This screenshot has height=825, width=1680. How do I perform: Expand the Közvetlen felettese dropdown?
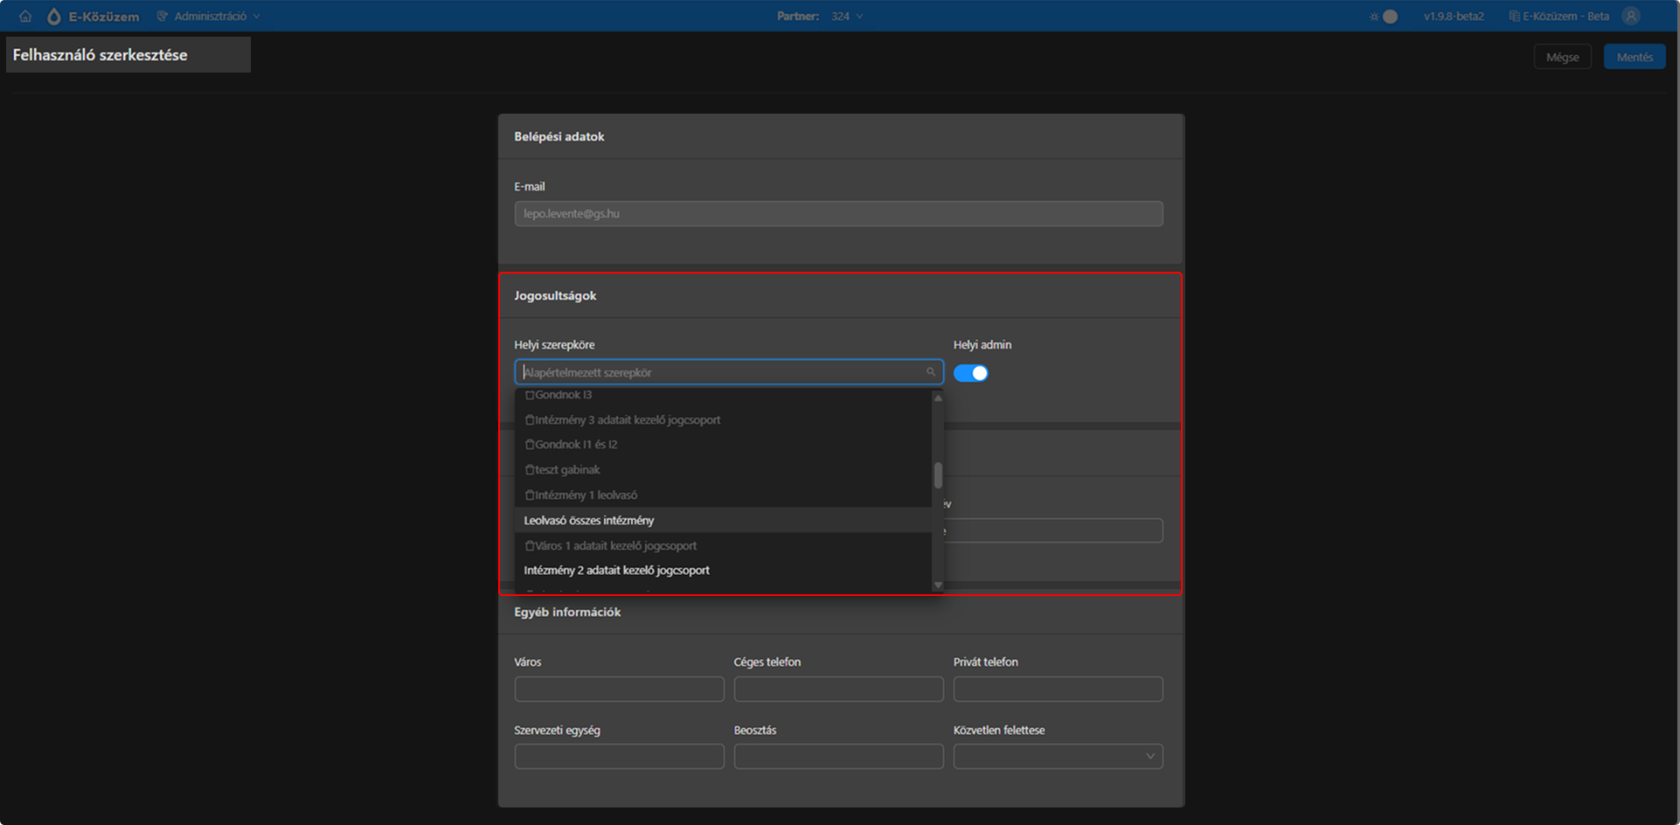(1058, 756)
